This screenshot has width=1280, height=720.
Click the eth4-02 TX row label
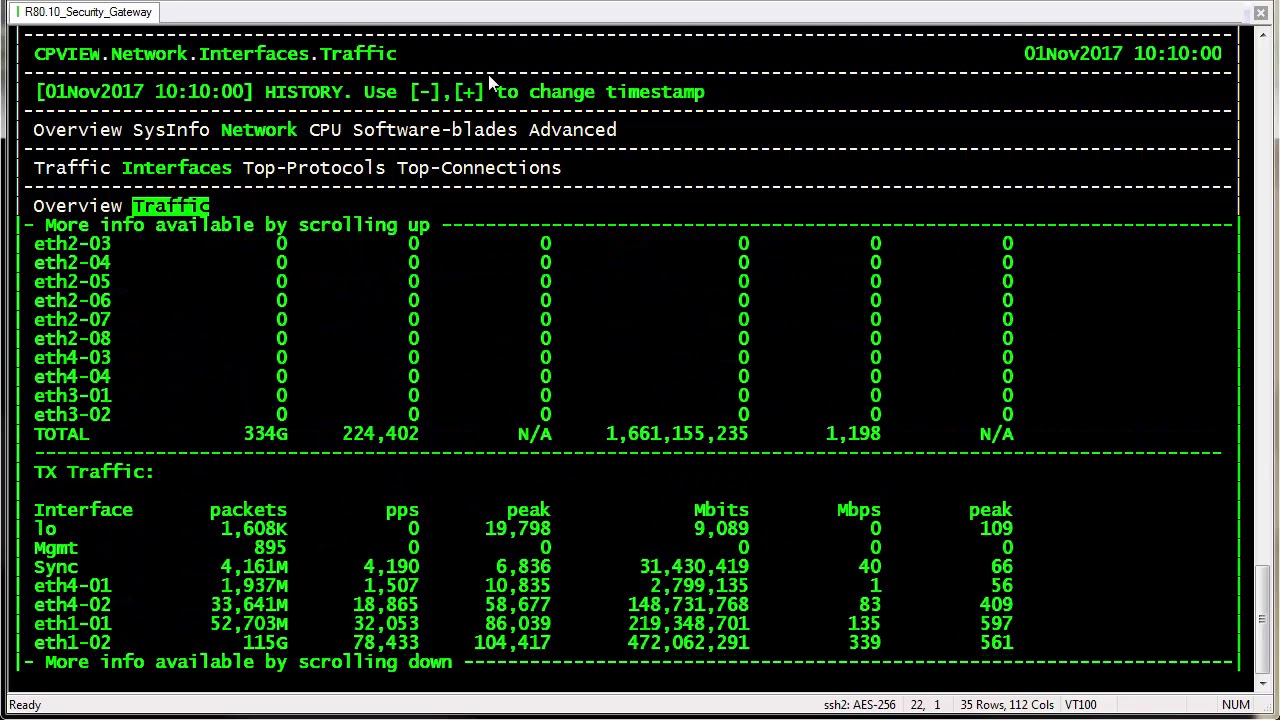72,605
